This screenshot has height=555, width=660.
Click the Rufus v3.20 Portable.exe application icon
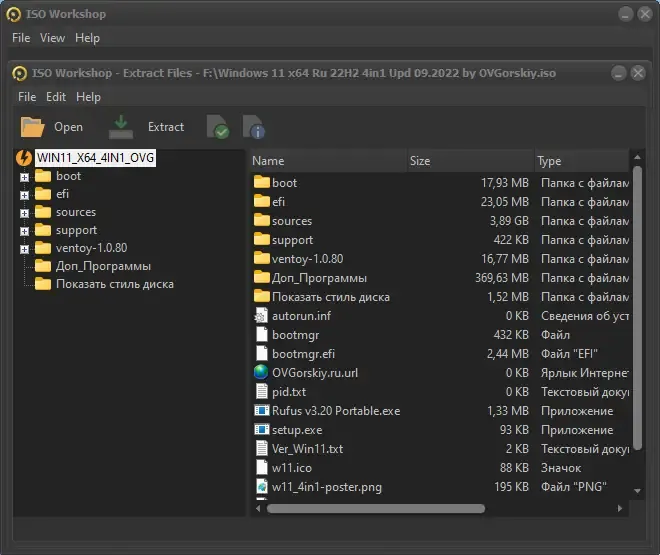click(261, 410)
